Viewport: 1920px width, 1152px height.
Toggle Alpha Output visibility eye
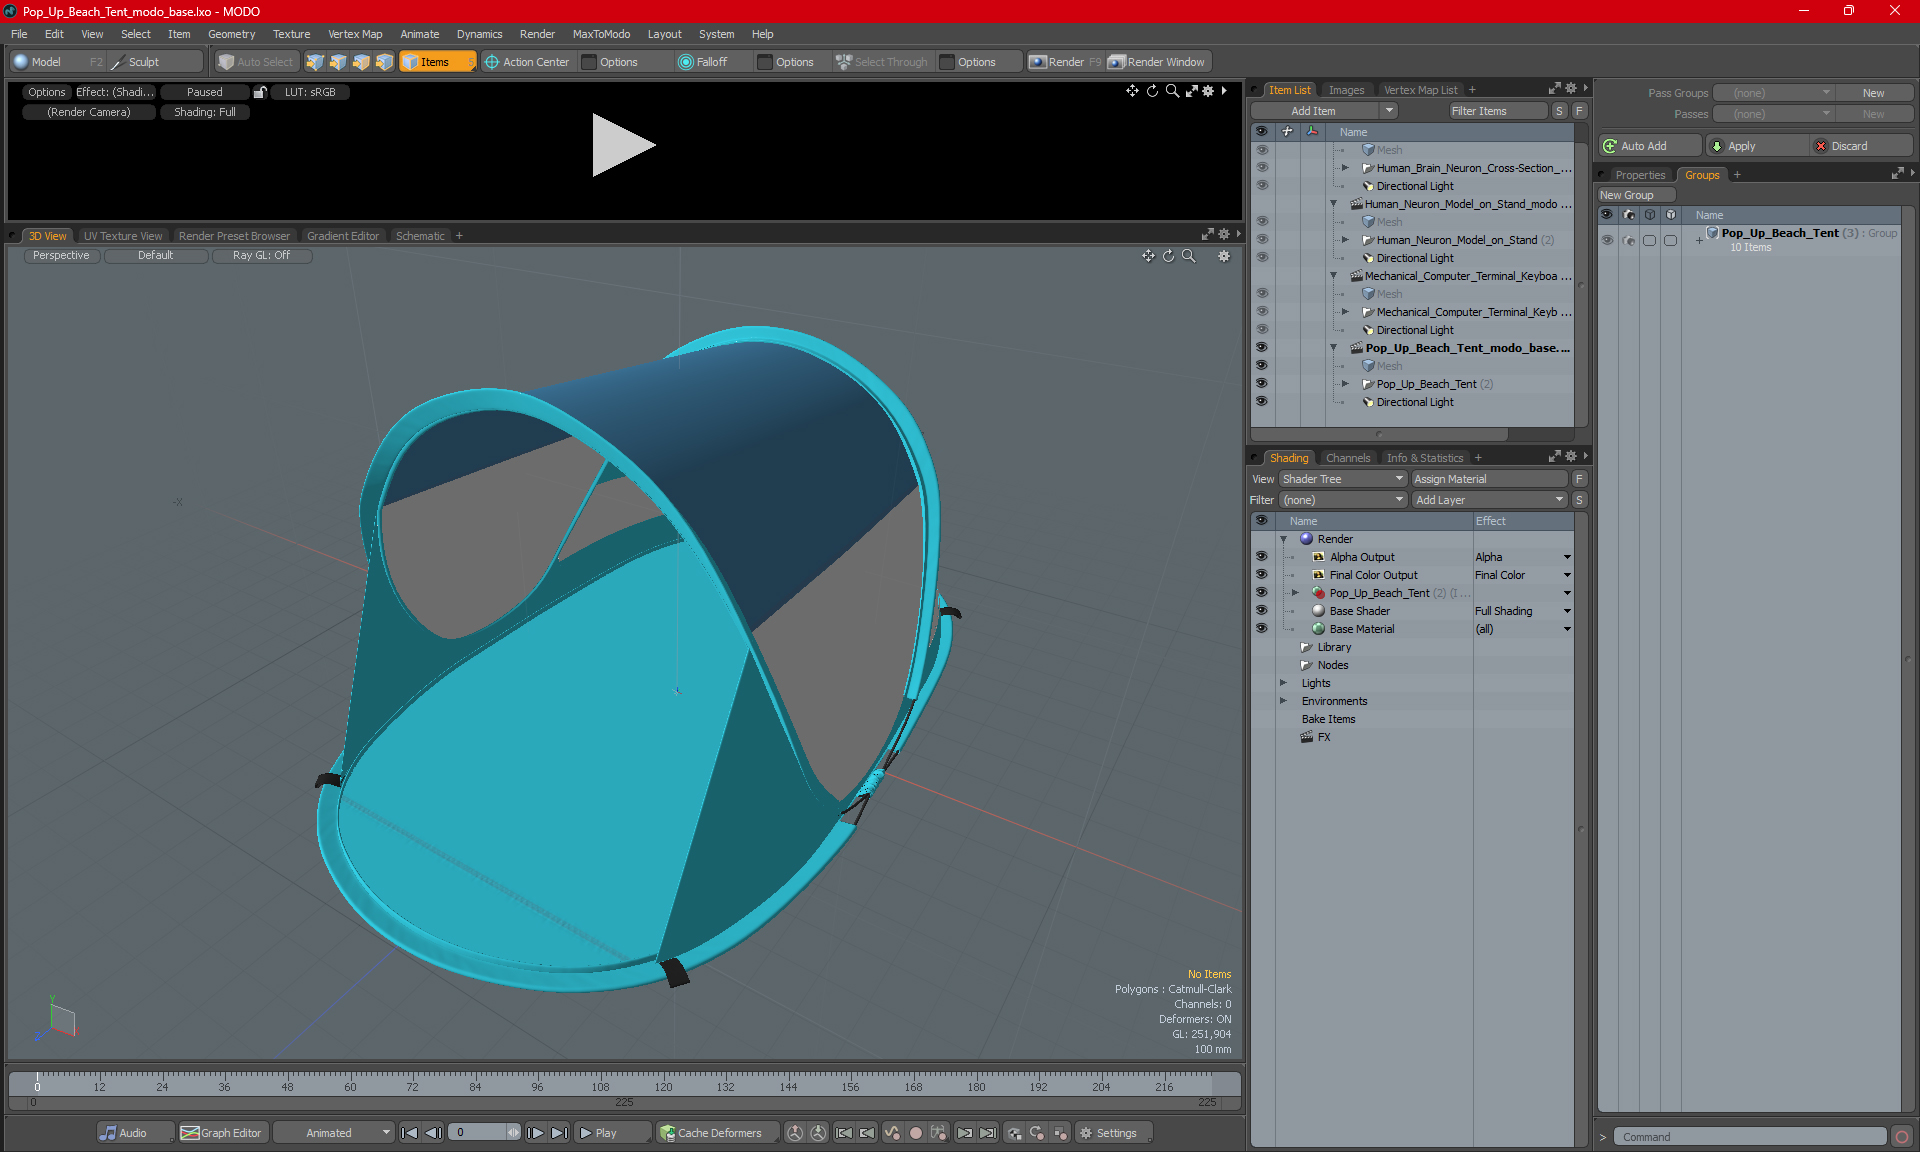(x=1261, y=557)
